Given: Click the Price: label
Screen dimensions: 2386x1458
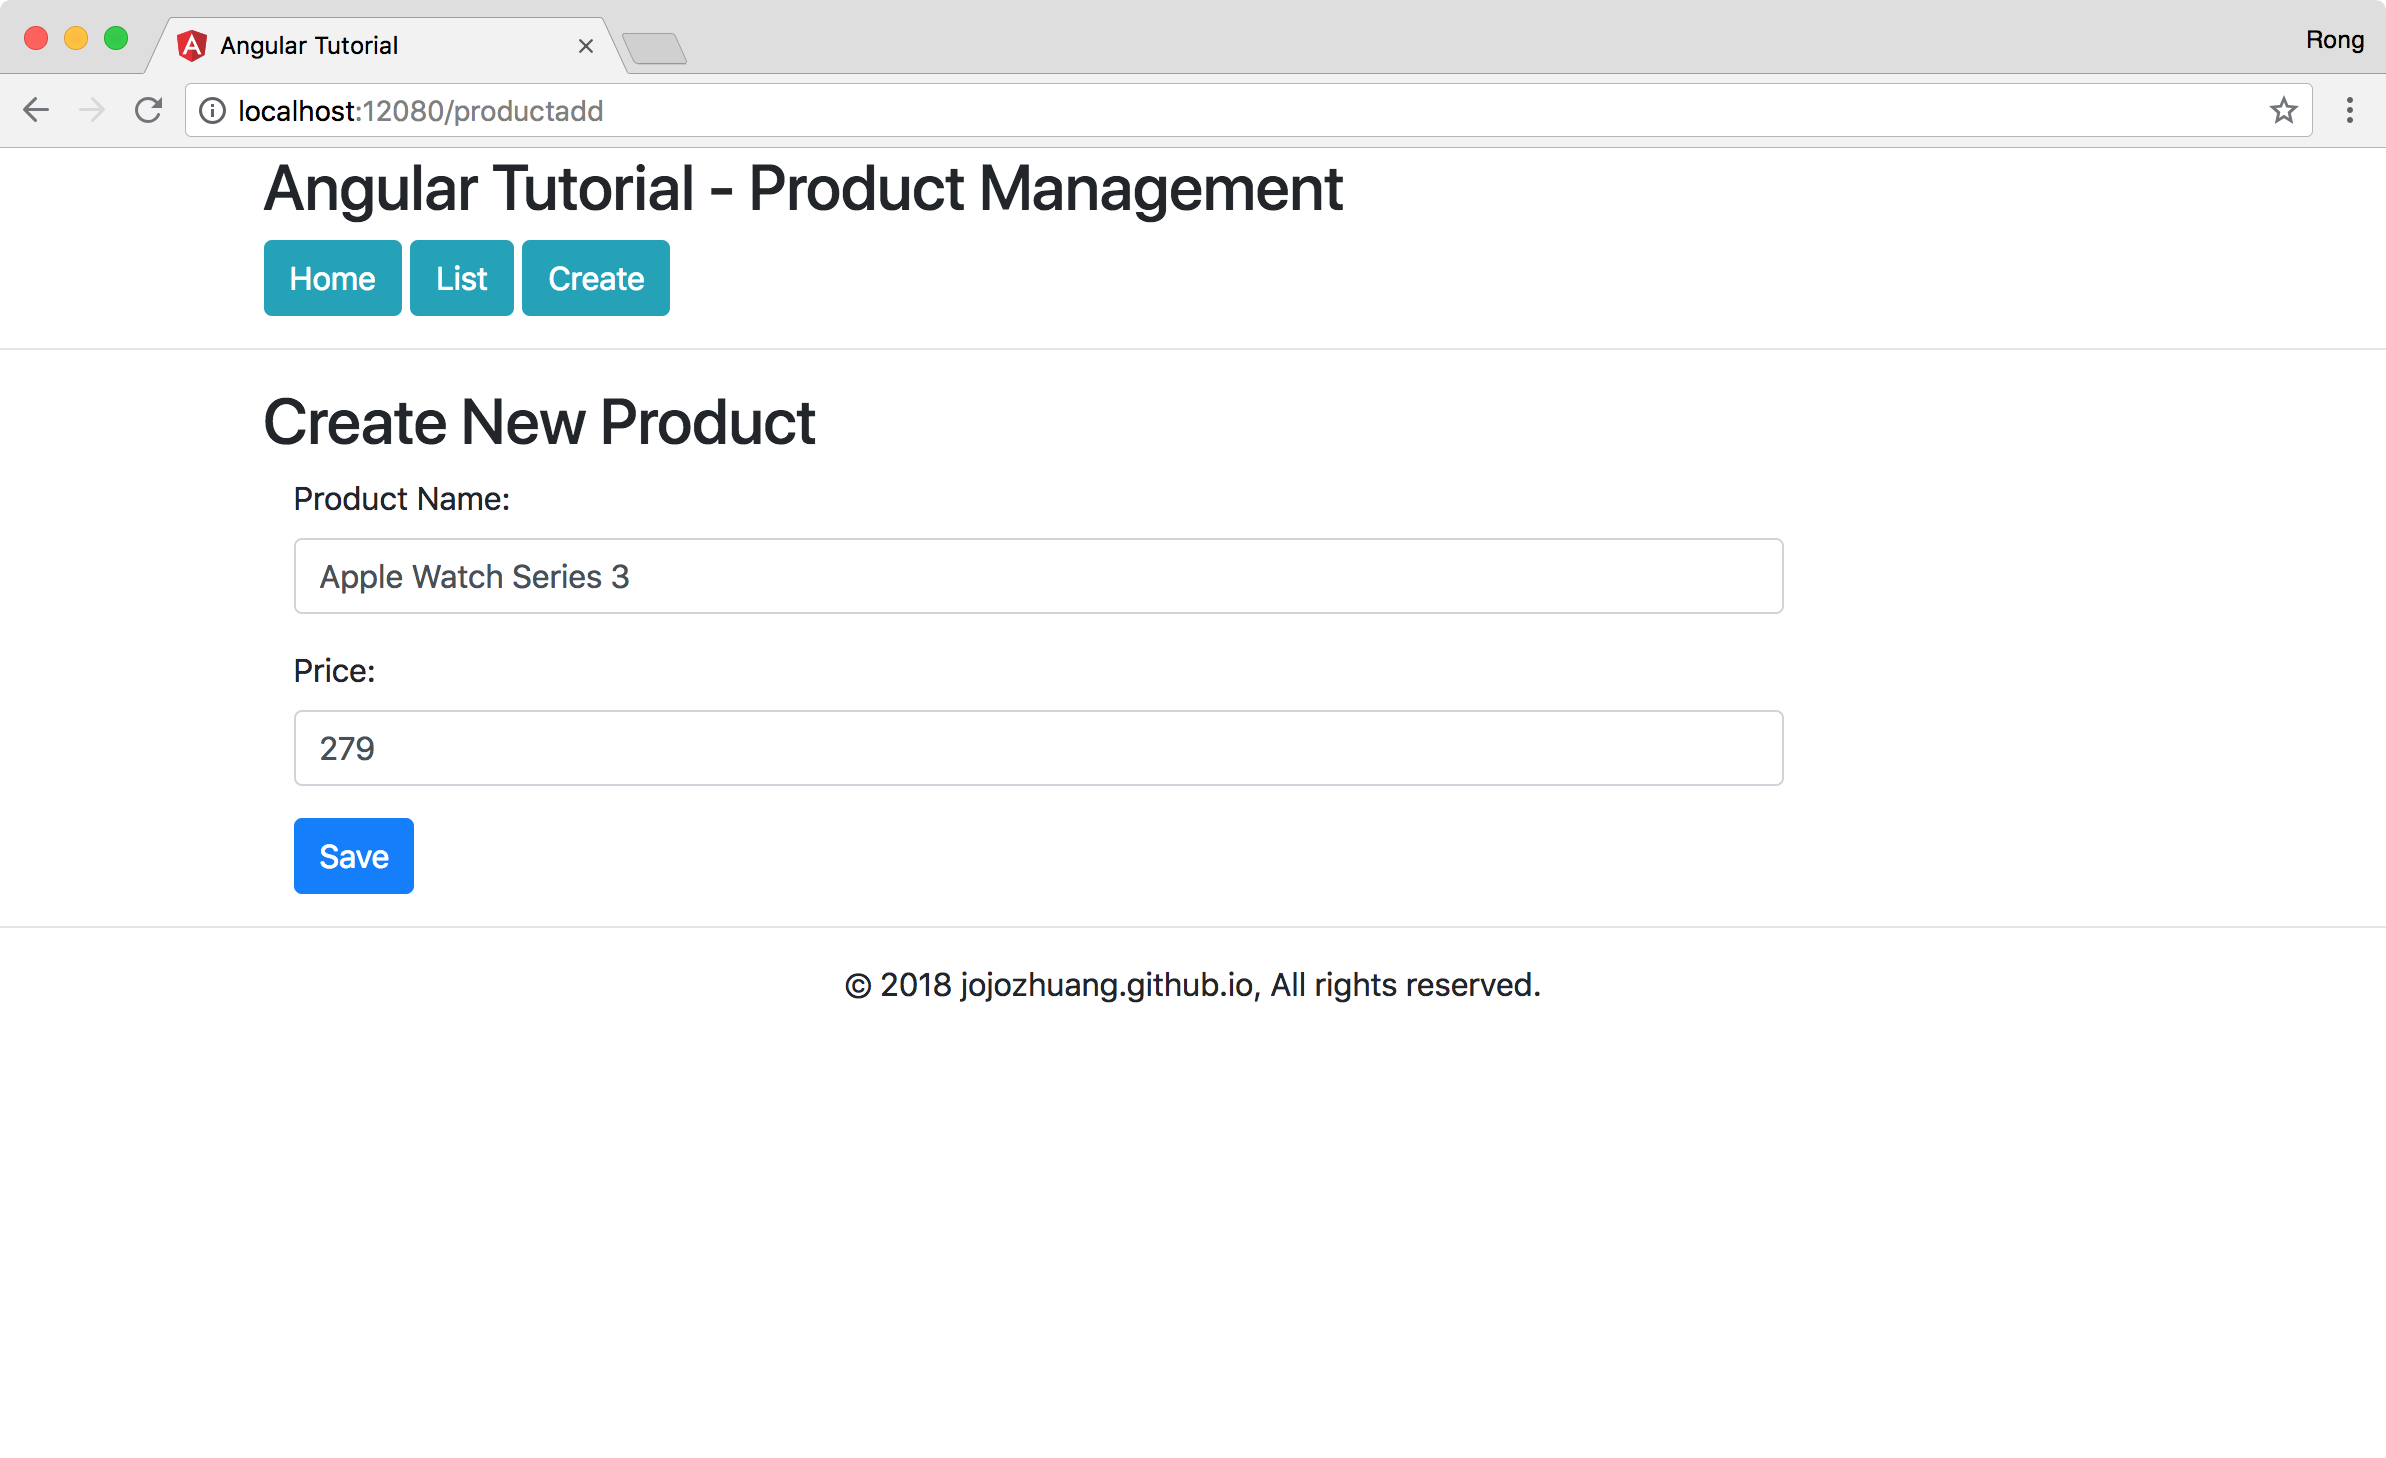Looking at the screenshot, I should [334, 671].
